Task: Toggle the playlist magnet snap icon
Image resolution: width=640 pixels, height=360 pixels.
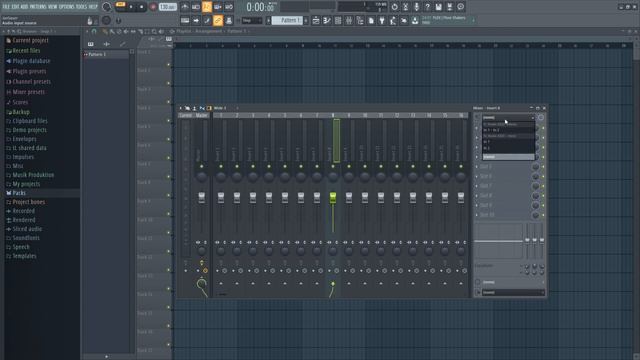Action: coord(94,31)
